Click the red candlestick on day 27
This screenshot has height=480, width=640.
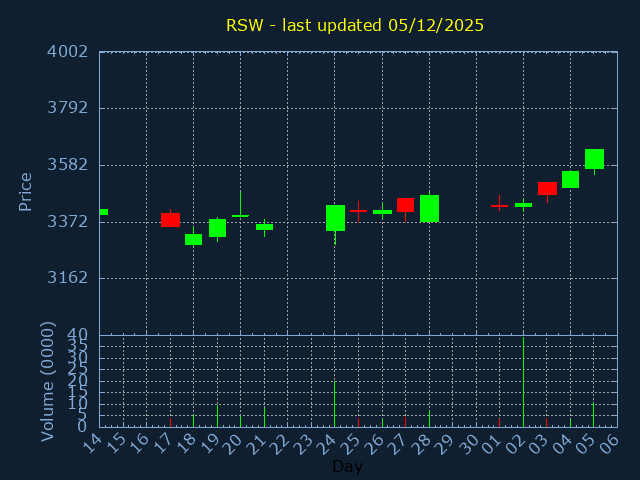(405, 205)
